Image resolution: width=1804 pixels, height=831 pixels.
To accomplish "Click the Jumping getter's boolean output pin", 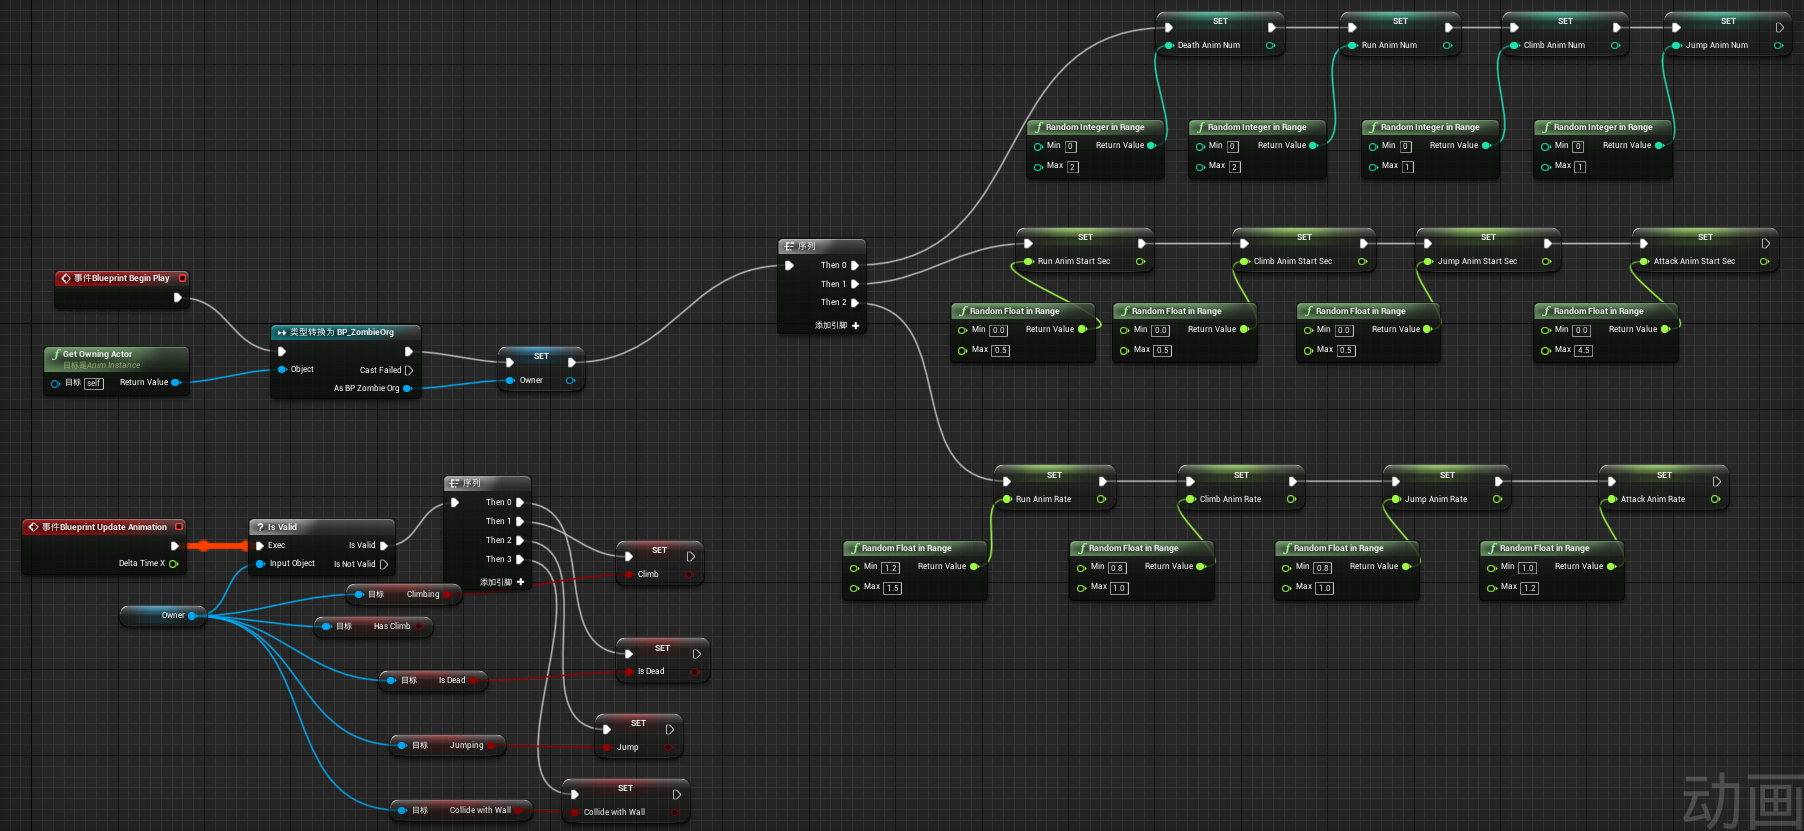I will pos(492,745).
